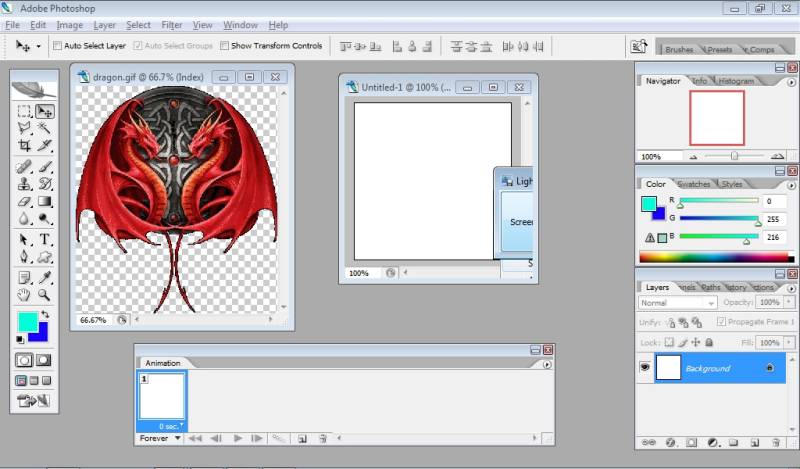Select the Brush tool
The height and width of the screenshot is (469, 800).
(x=44, y=166)
